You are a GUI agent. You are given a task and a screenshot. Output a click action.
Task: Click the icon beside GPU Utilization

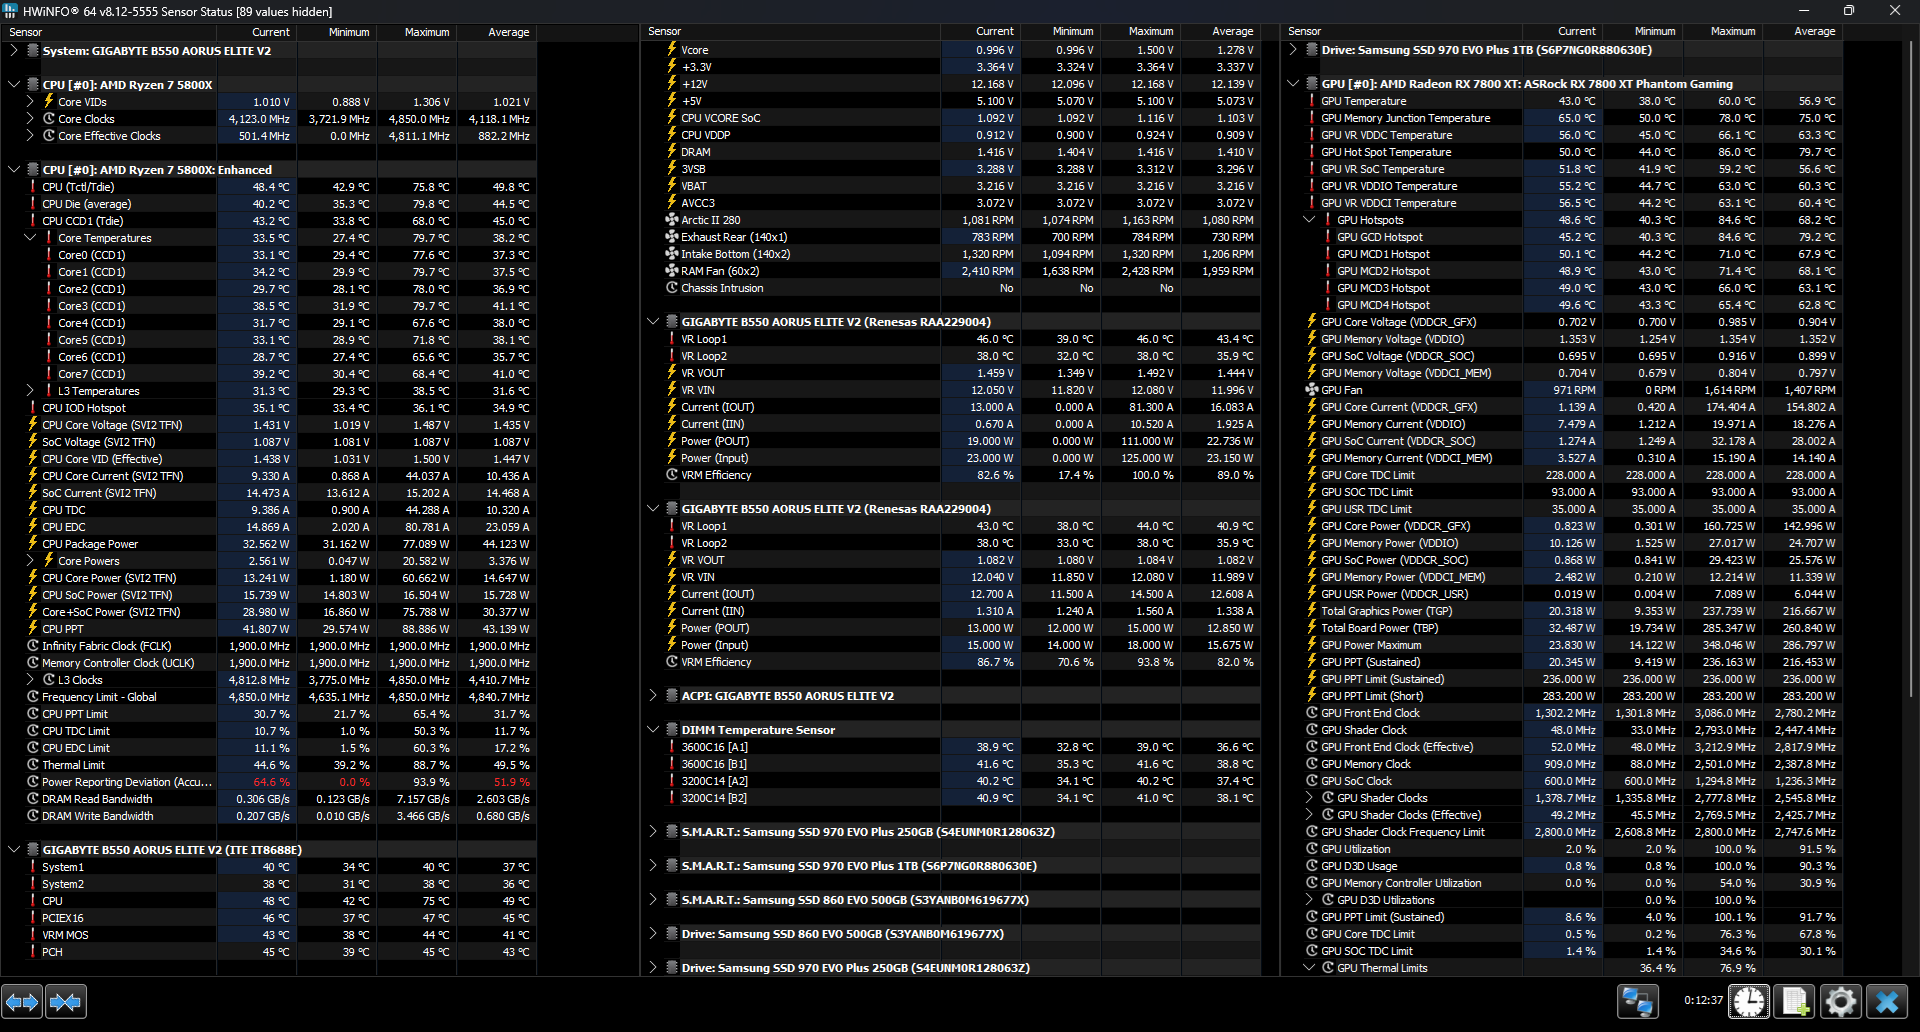(x=1312, y=849)
